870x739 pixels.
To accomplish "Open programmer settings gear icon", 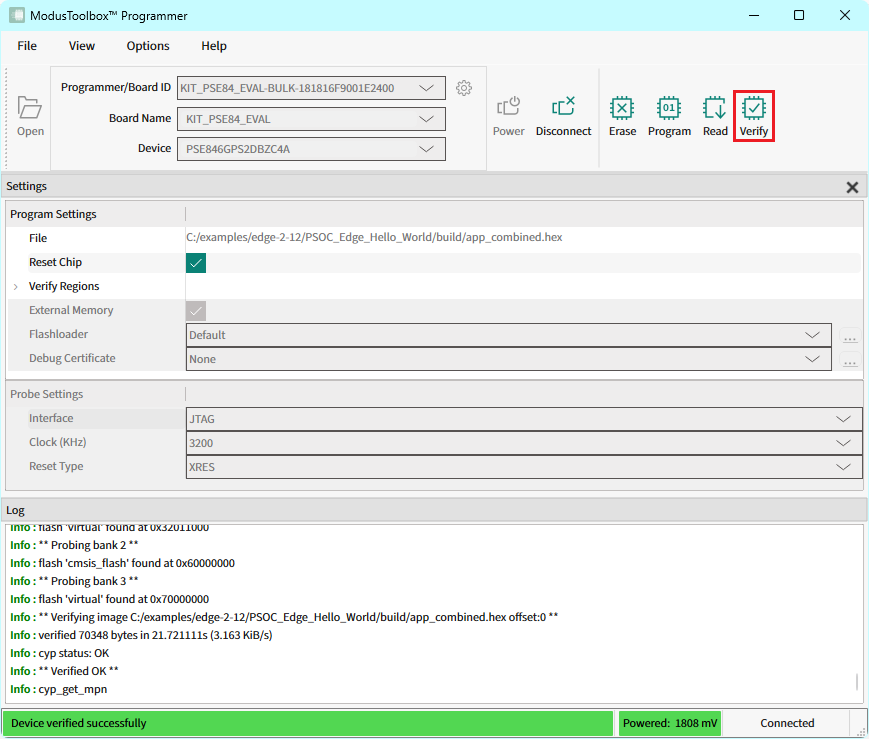I will click(464, 88).
